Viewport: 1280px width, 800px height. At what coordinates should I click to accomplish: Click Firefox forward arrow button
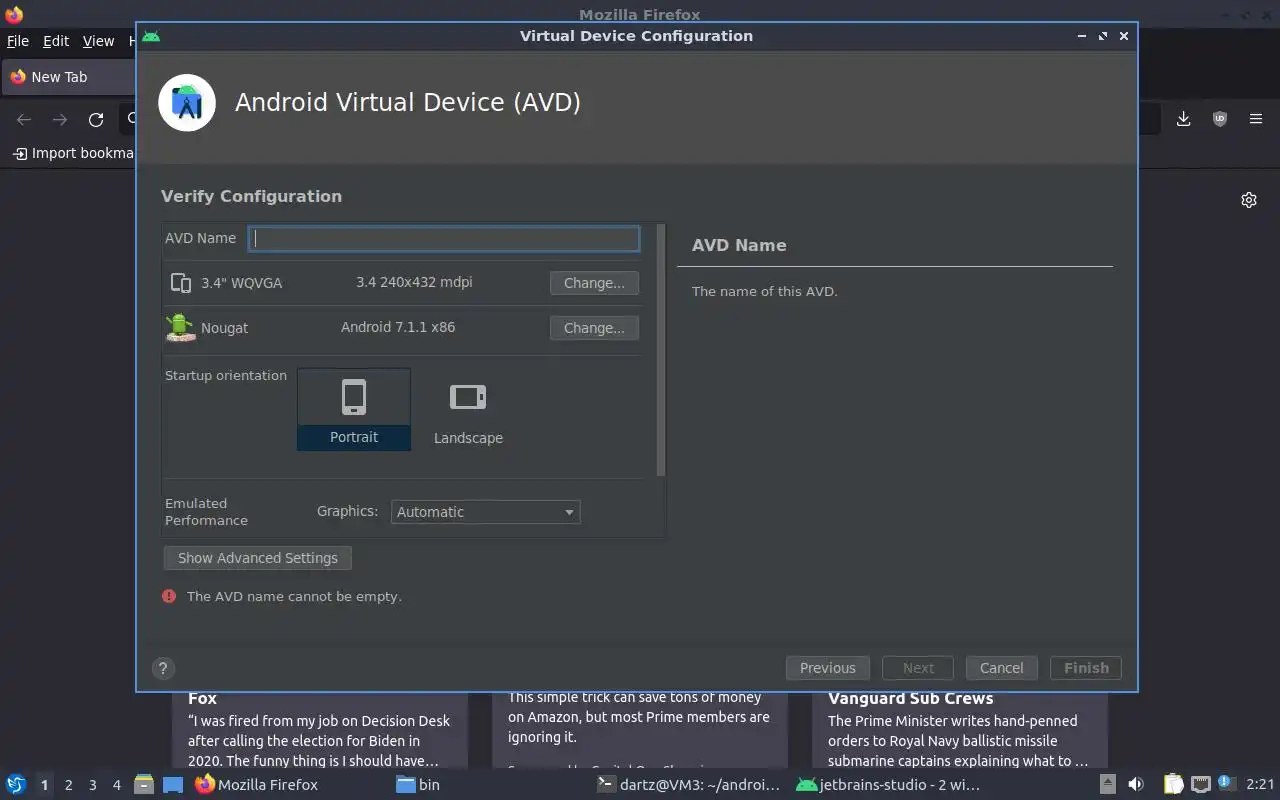[x=60, y=119]
